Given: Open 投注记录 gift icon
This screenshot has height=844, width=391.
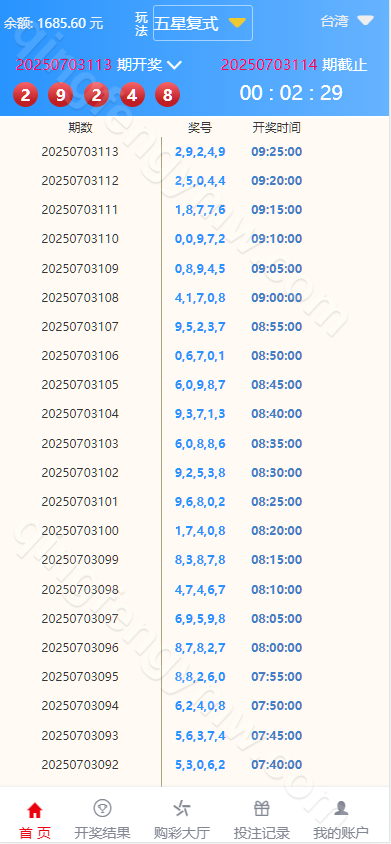Looking at the screenshot, I should click(262, 808).
